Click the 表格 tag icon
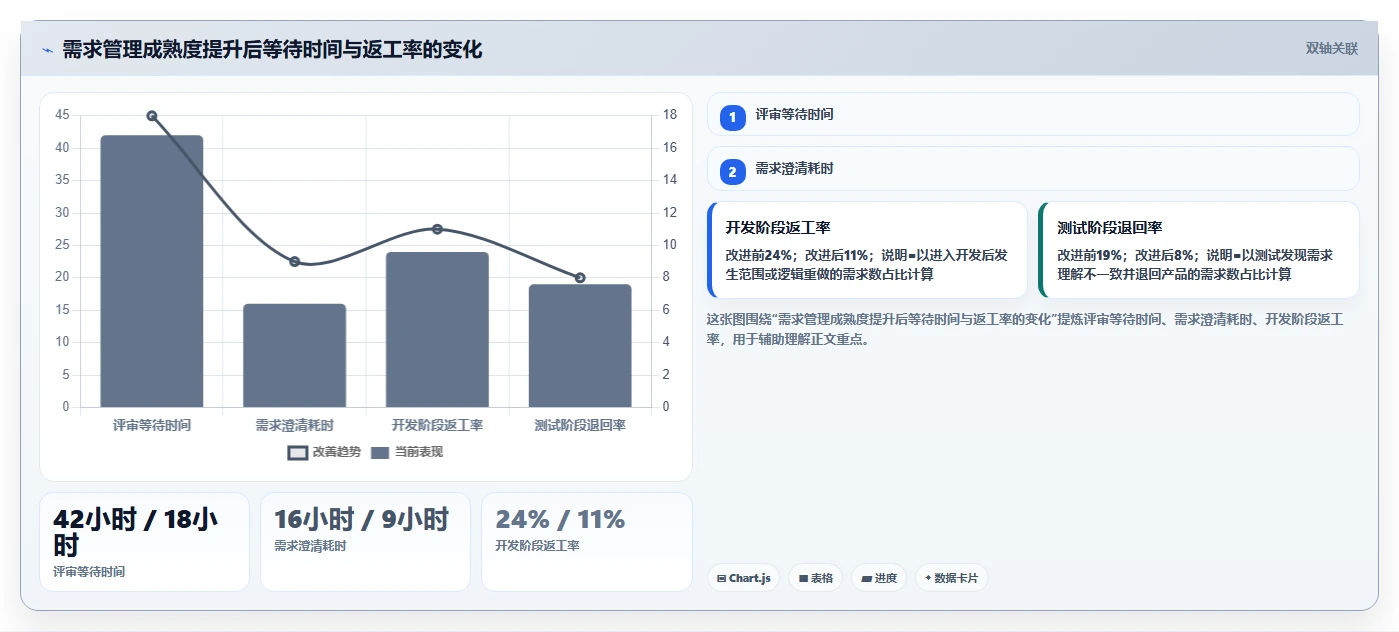 coord(803,579)
